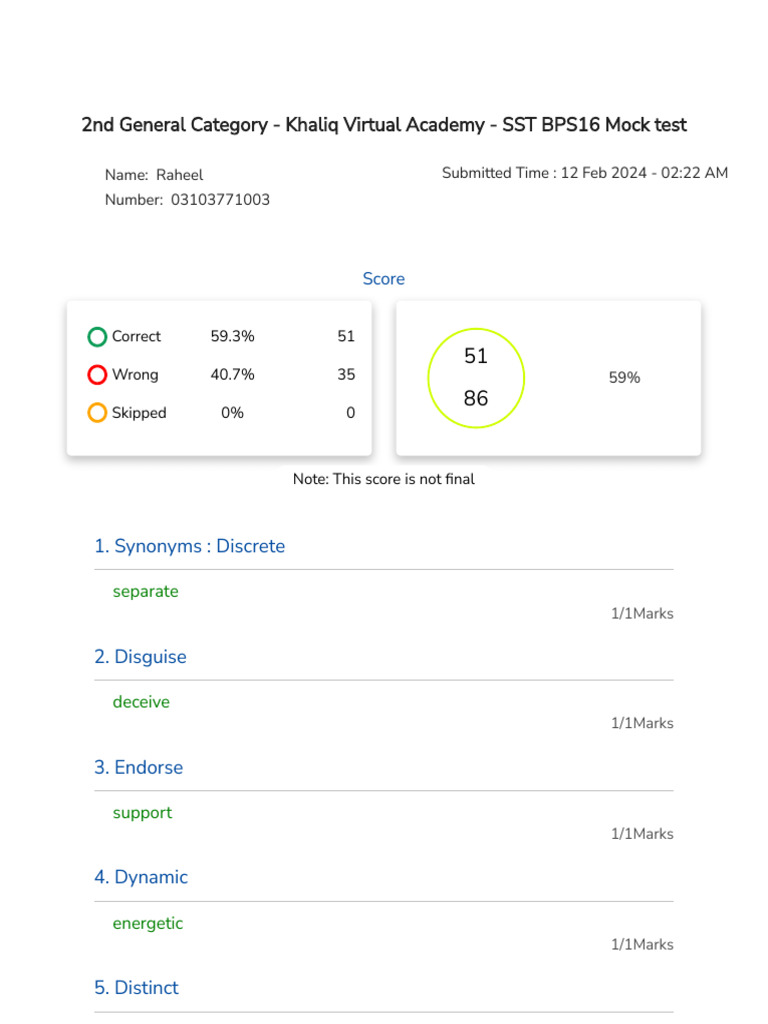The width and height of the screenshot is (768, 1024).
Task: Click the green Correct circle icon
Action: tap(97, 337)
